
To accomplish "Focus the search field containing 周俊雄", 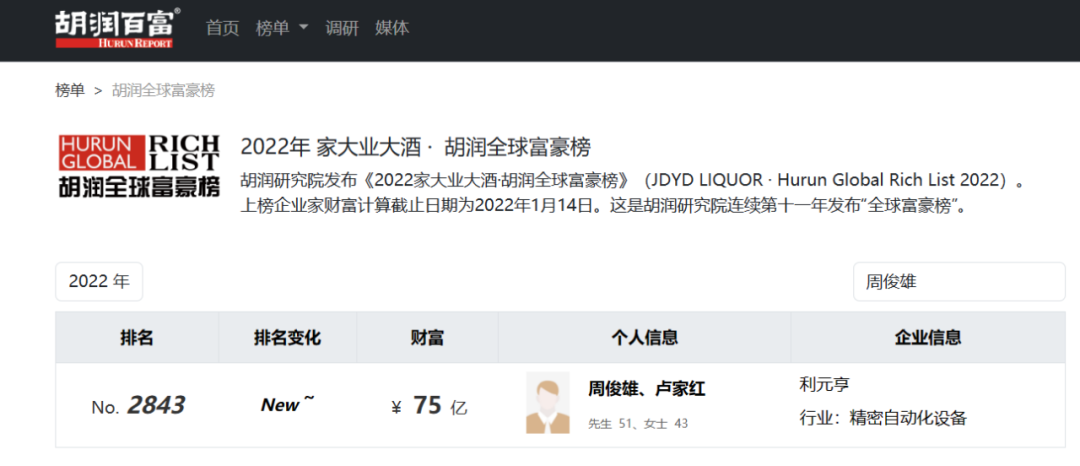I will [x=959, y=282].
